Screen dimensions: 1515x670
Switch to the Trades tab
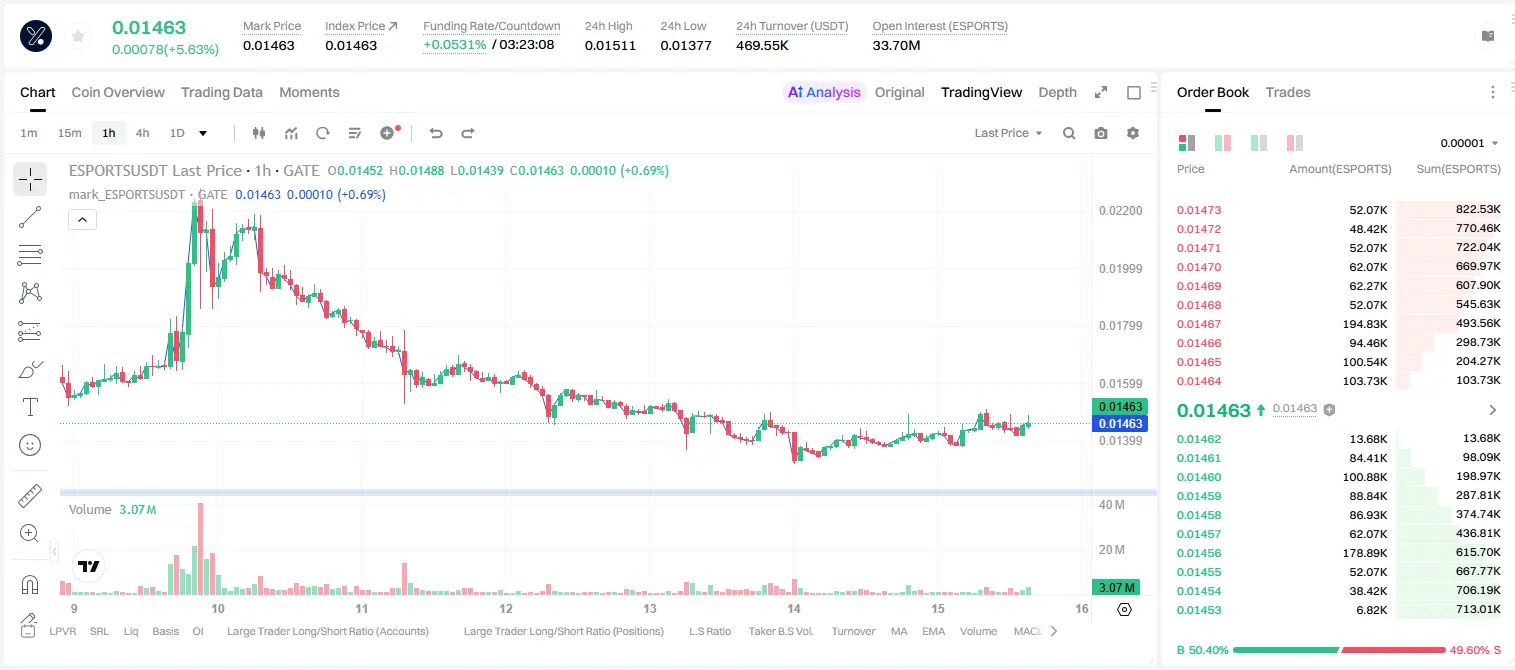point(1288,92)
